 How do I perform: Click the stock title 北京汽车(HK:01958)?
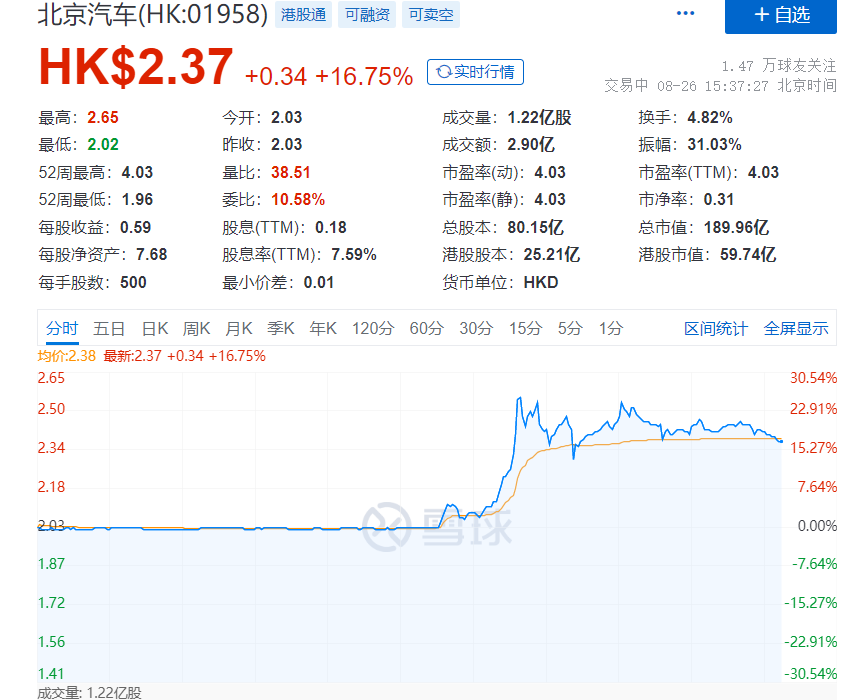(153, 14)
